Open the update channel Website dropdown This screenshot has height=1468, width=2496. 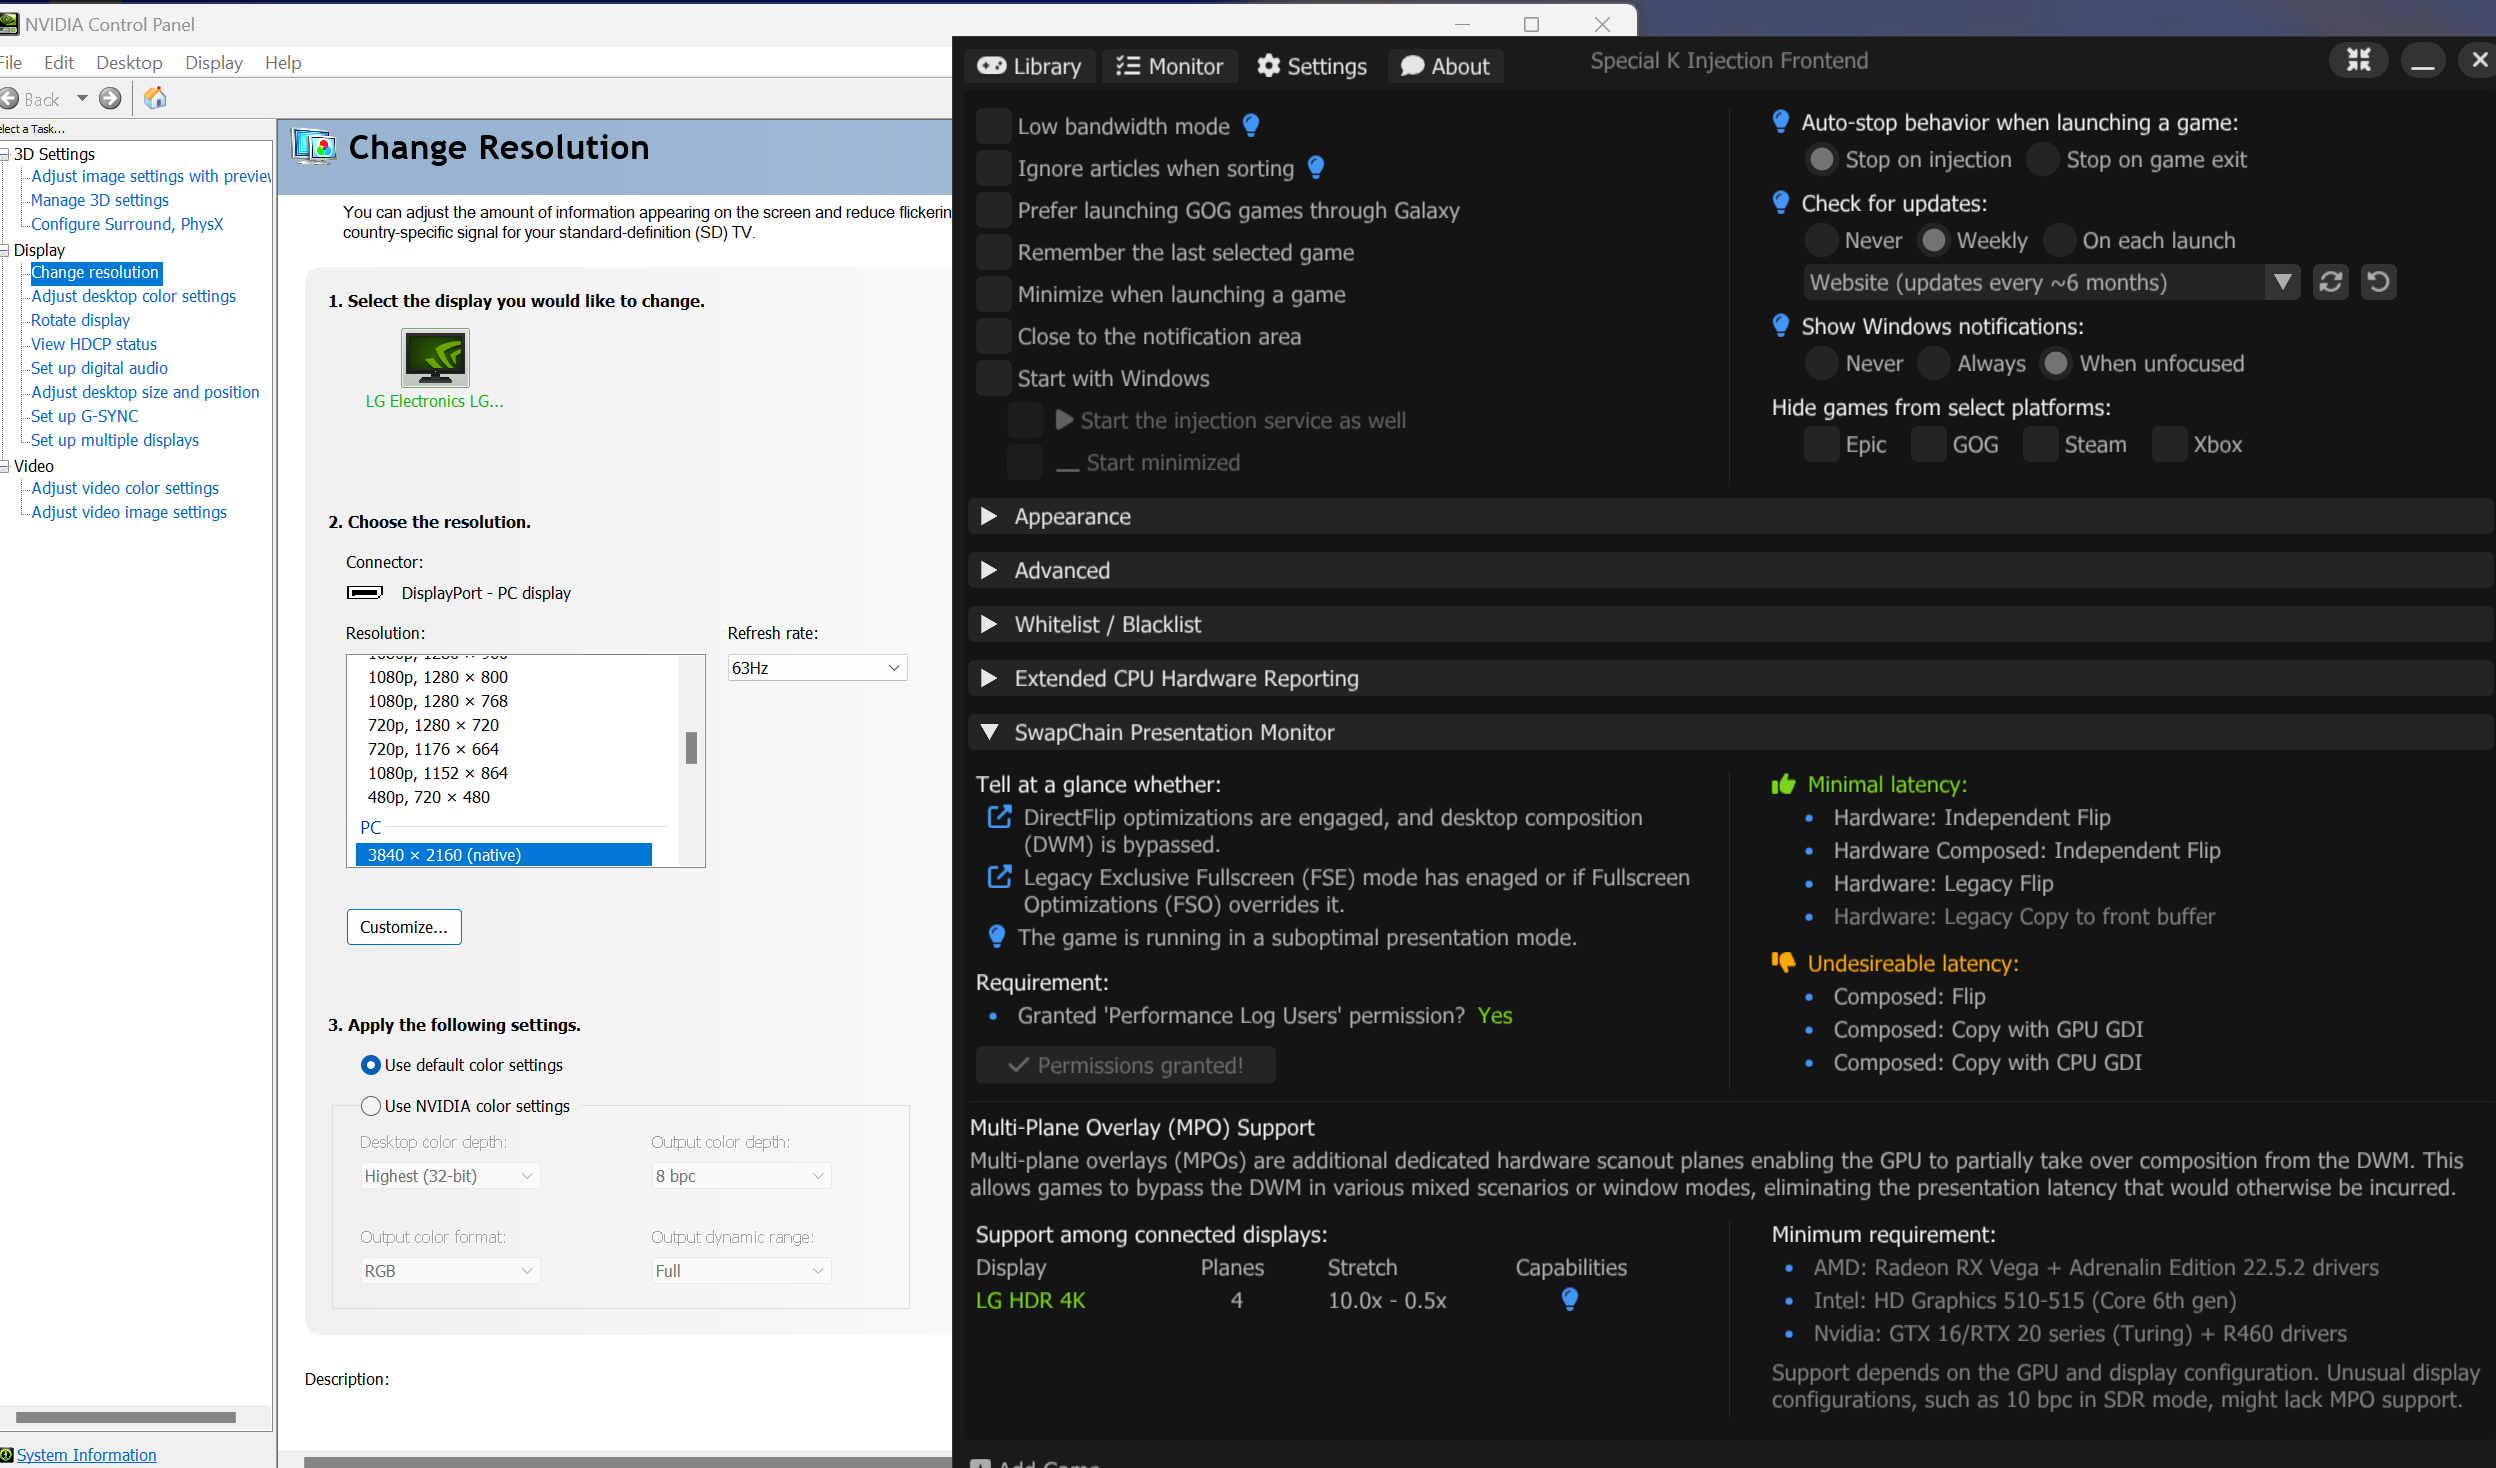(x=2052, y=282)
